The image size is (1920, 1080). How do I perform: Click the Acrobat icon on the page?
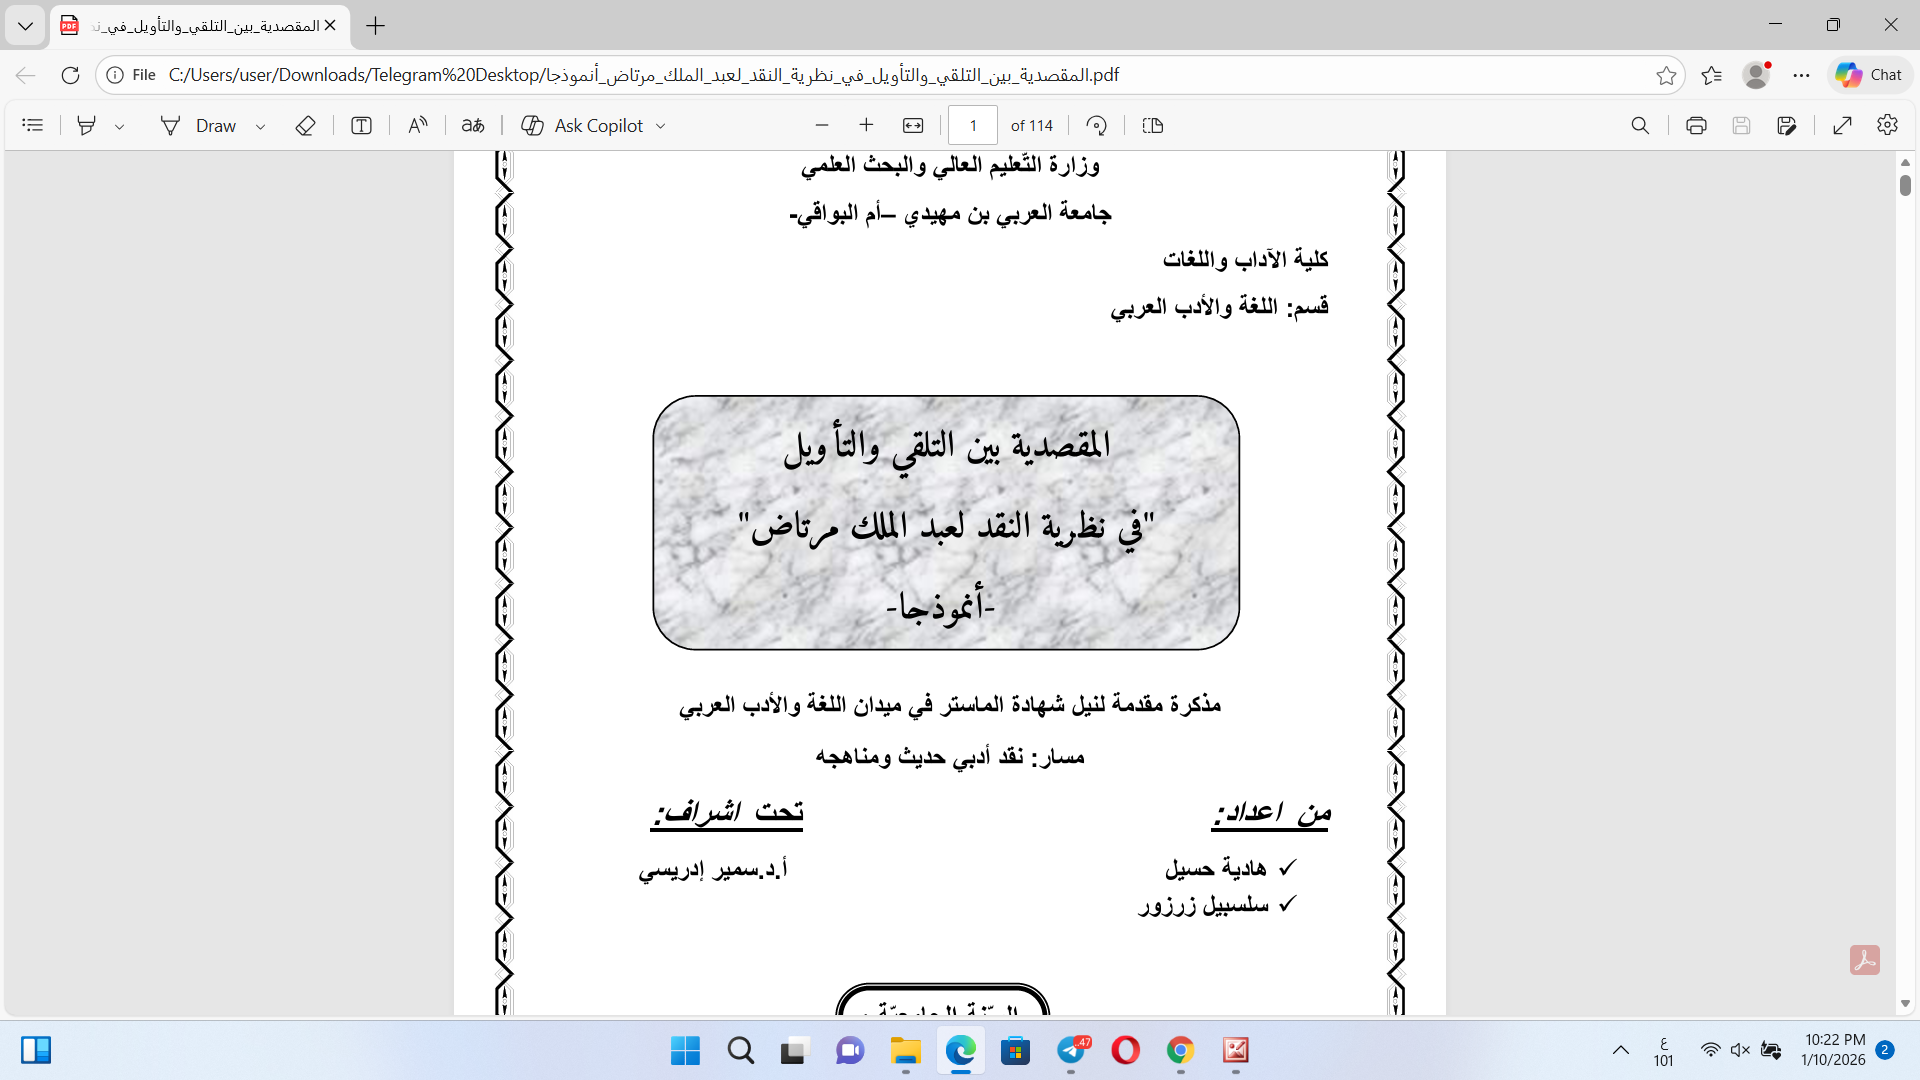pos(1865,960)
